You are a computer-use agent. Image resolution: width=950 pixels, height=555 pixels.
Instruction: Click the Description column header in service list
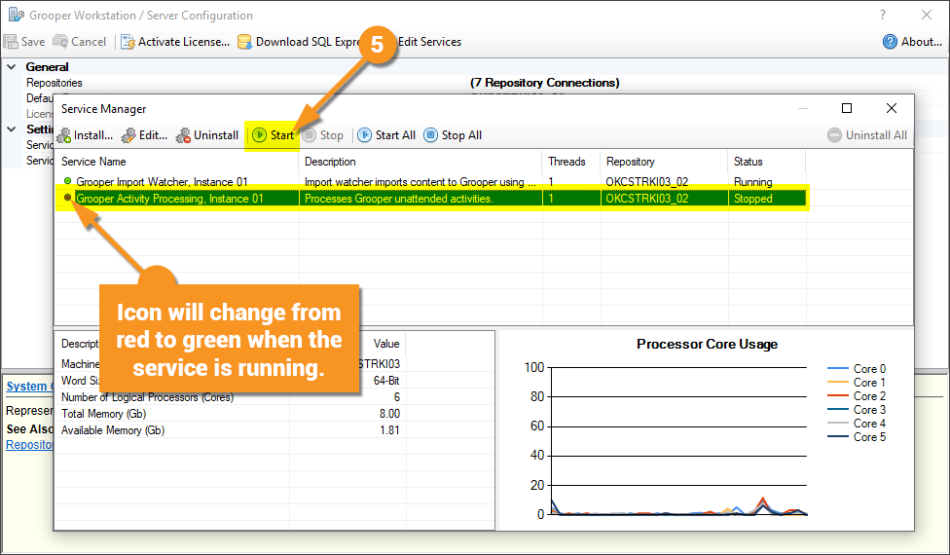[x=420, y=162]
